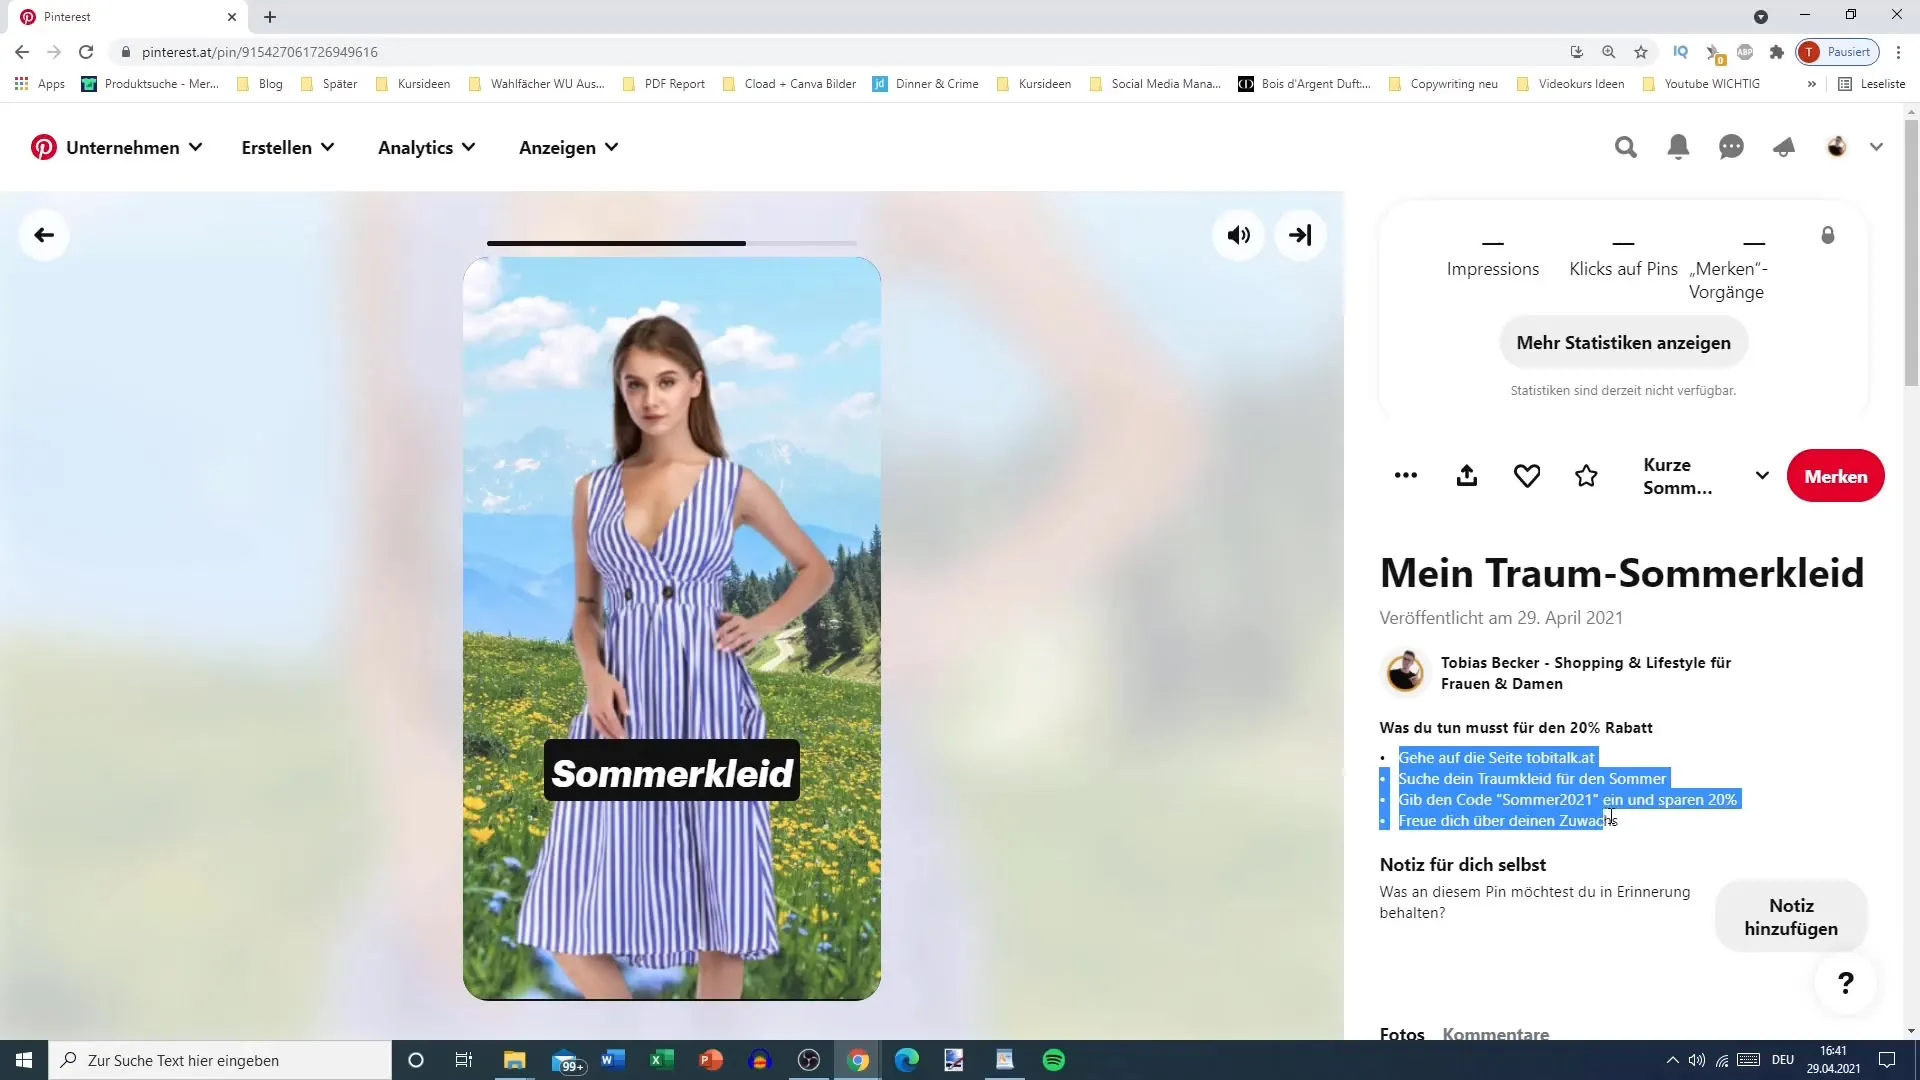Click the back arrow navigation icon
Screen dimensions: 1920x1080
click(44, 236)
